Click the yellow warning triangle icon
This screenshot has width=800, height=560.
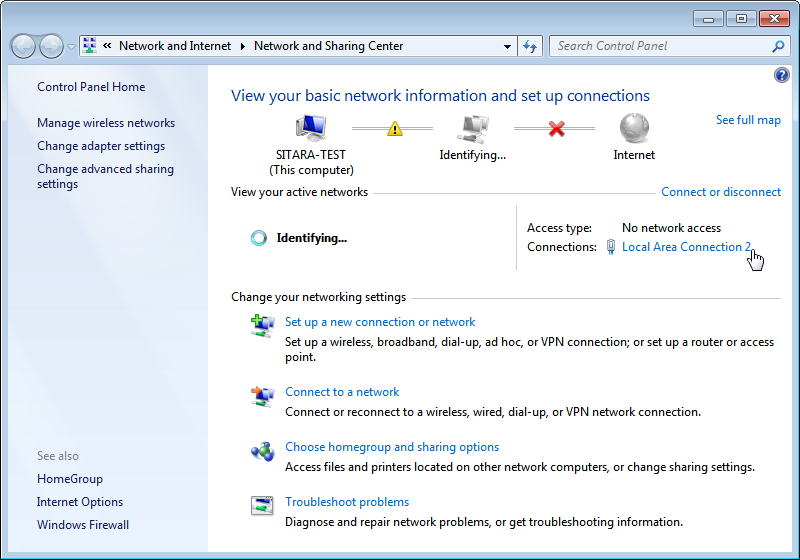point(395,129)
